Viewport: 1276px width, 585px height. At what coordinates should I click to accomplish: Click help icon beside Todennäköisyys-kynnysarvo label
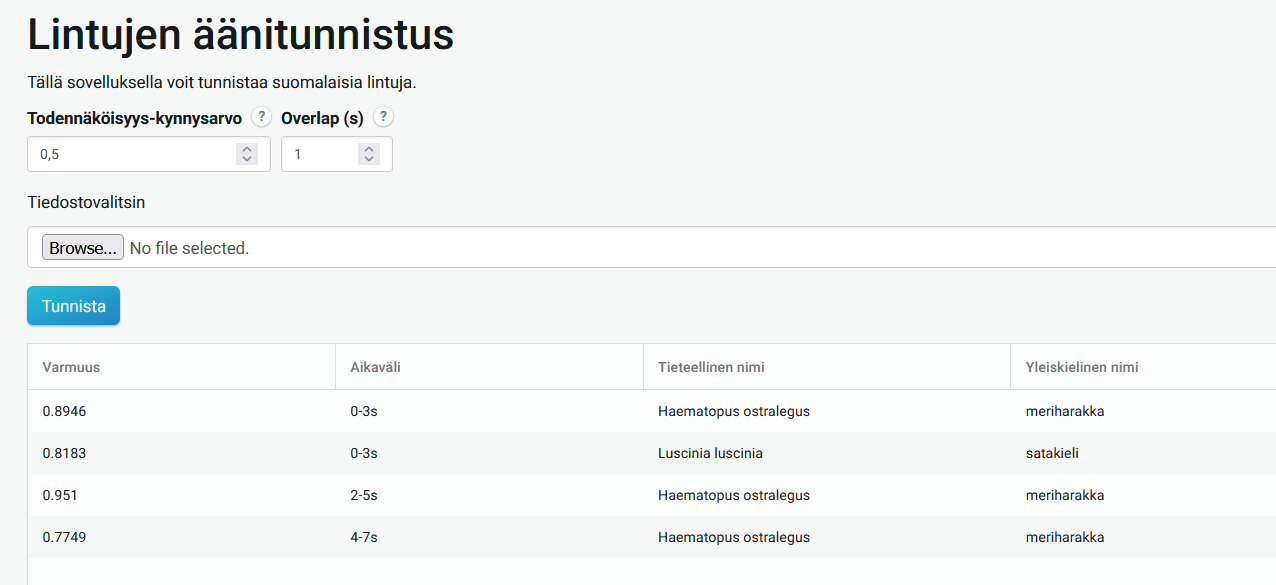261,117
